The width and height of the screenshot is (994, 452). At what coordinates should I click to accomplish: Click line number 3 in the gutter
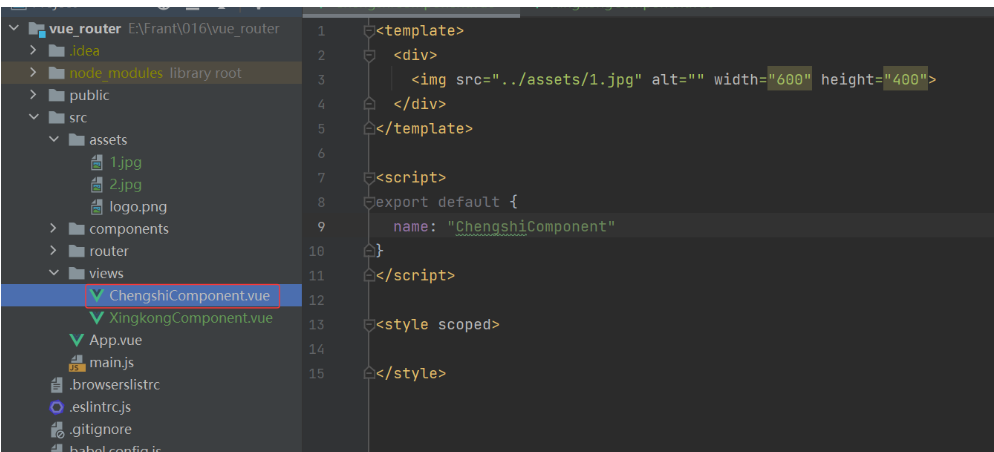click(321, 80)
